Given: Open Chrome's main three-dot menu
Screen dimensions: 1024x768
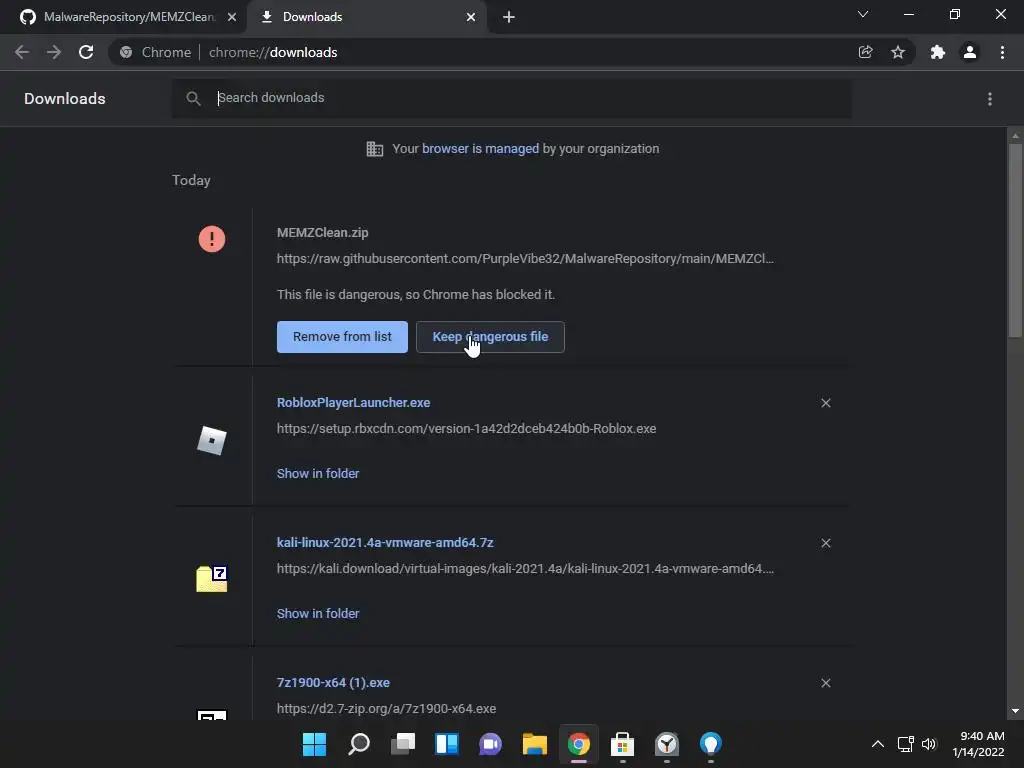Looking at the screenshot, I should tap(1002, 52).
